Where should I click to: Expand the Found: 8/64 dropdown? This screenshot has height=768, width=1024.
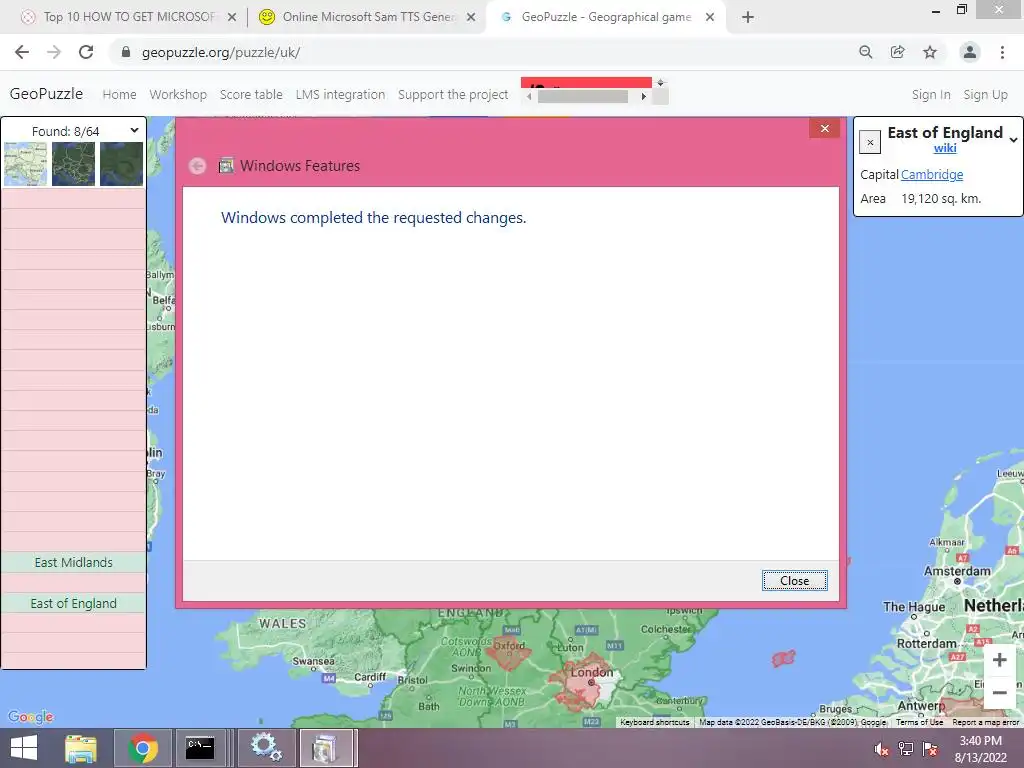134,131
